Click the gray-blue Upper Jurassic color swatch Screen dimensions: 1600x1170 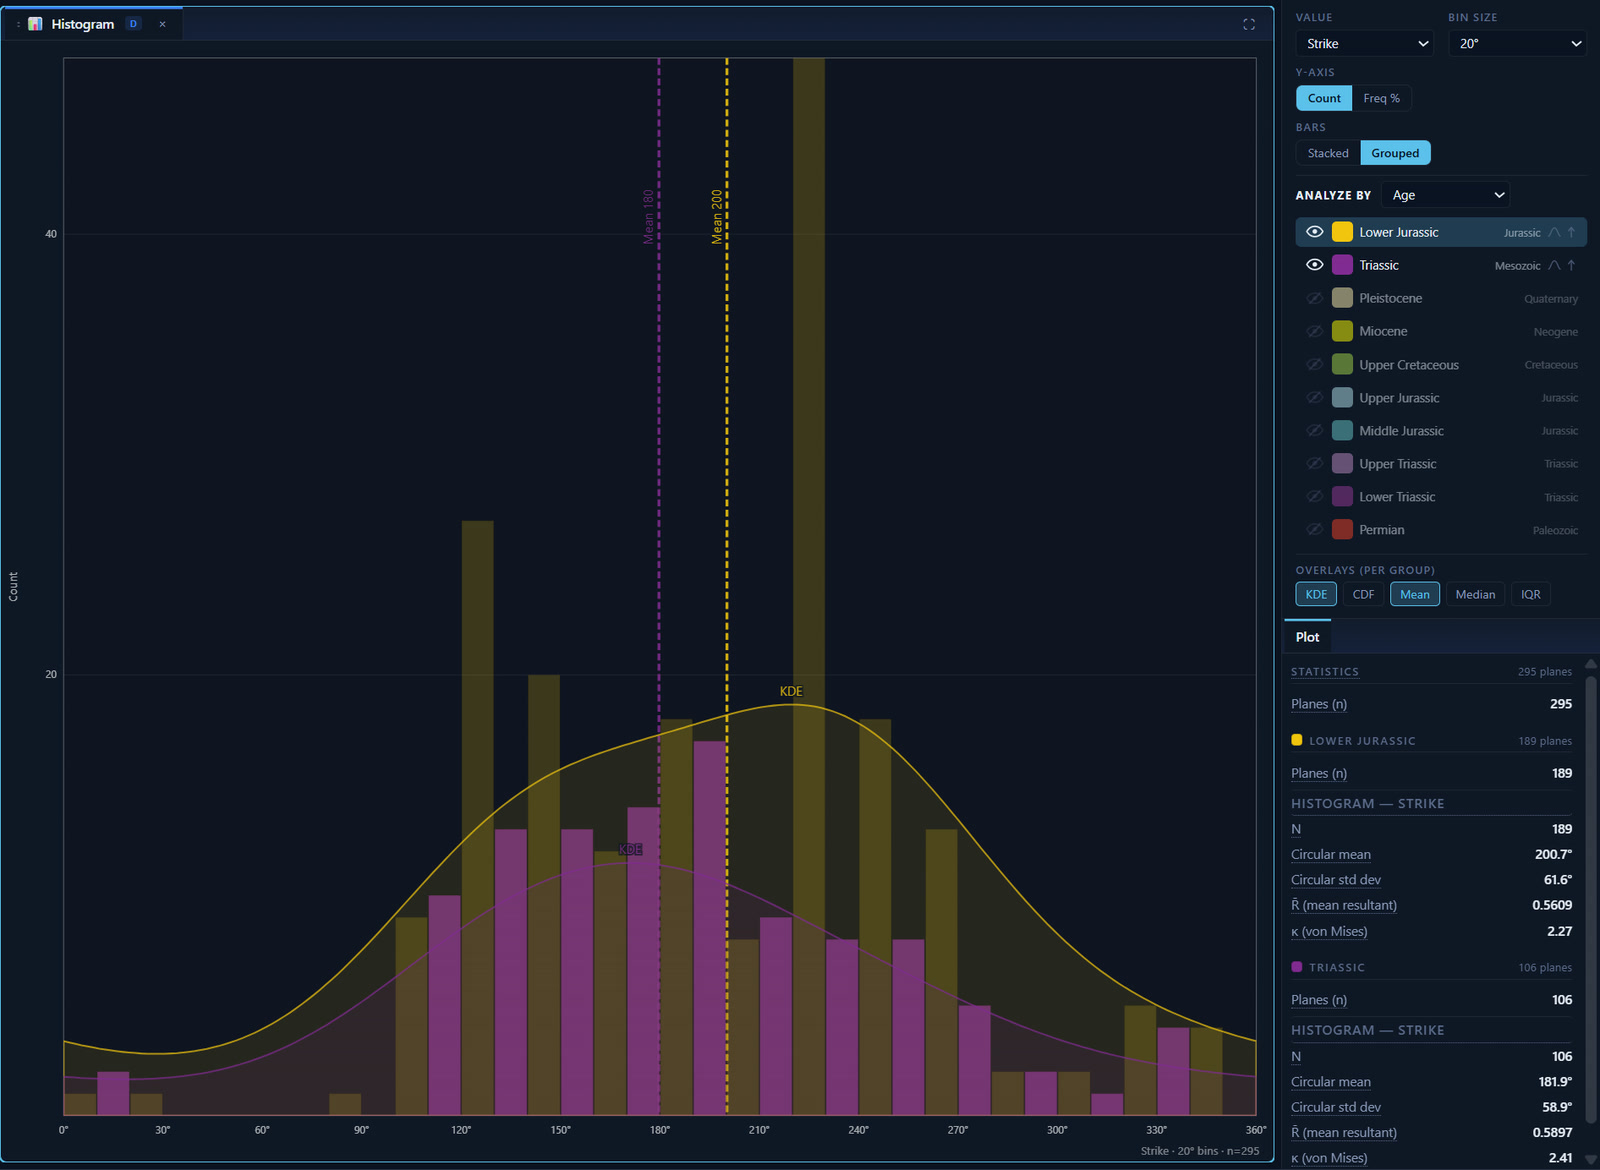[1342, 397]
